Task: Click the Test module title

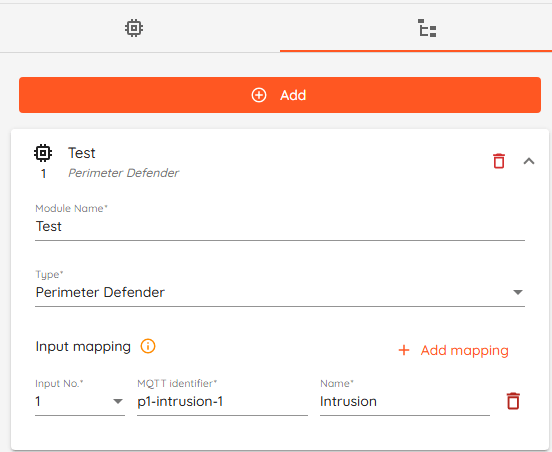Action: click(82, 153)
